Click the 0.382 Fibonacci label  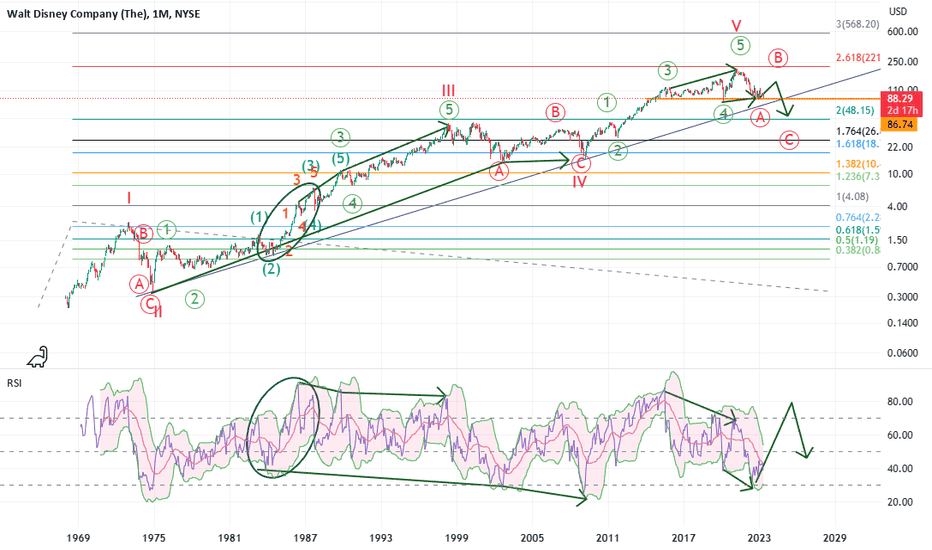(x=858, y=250)
